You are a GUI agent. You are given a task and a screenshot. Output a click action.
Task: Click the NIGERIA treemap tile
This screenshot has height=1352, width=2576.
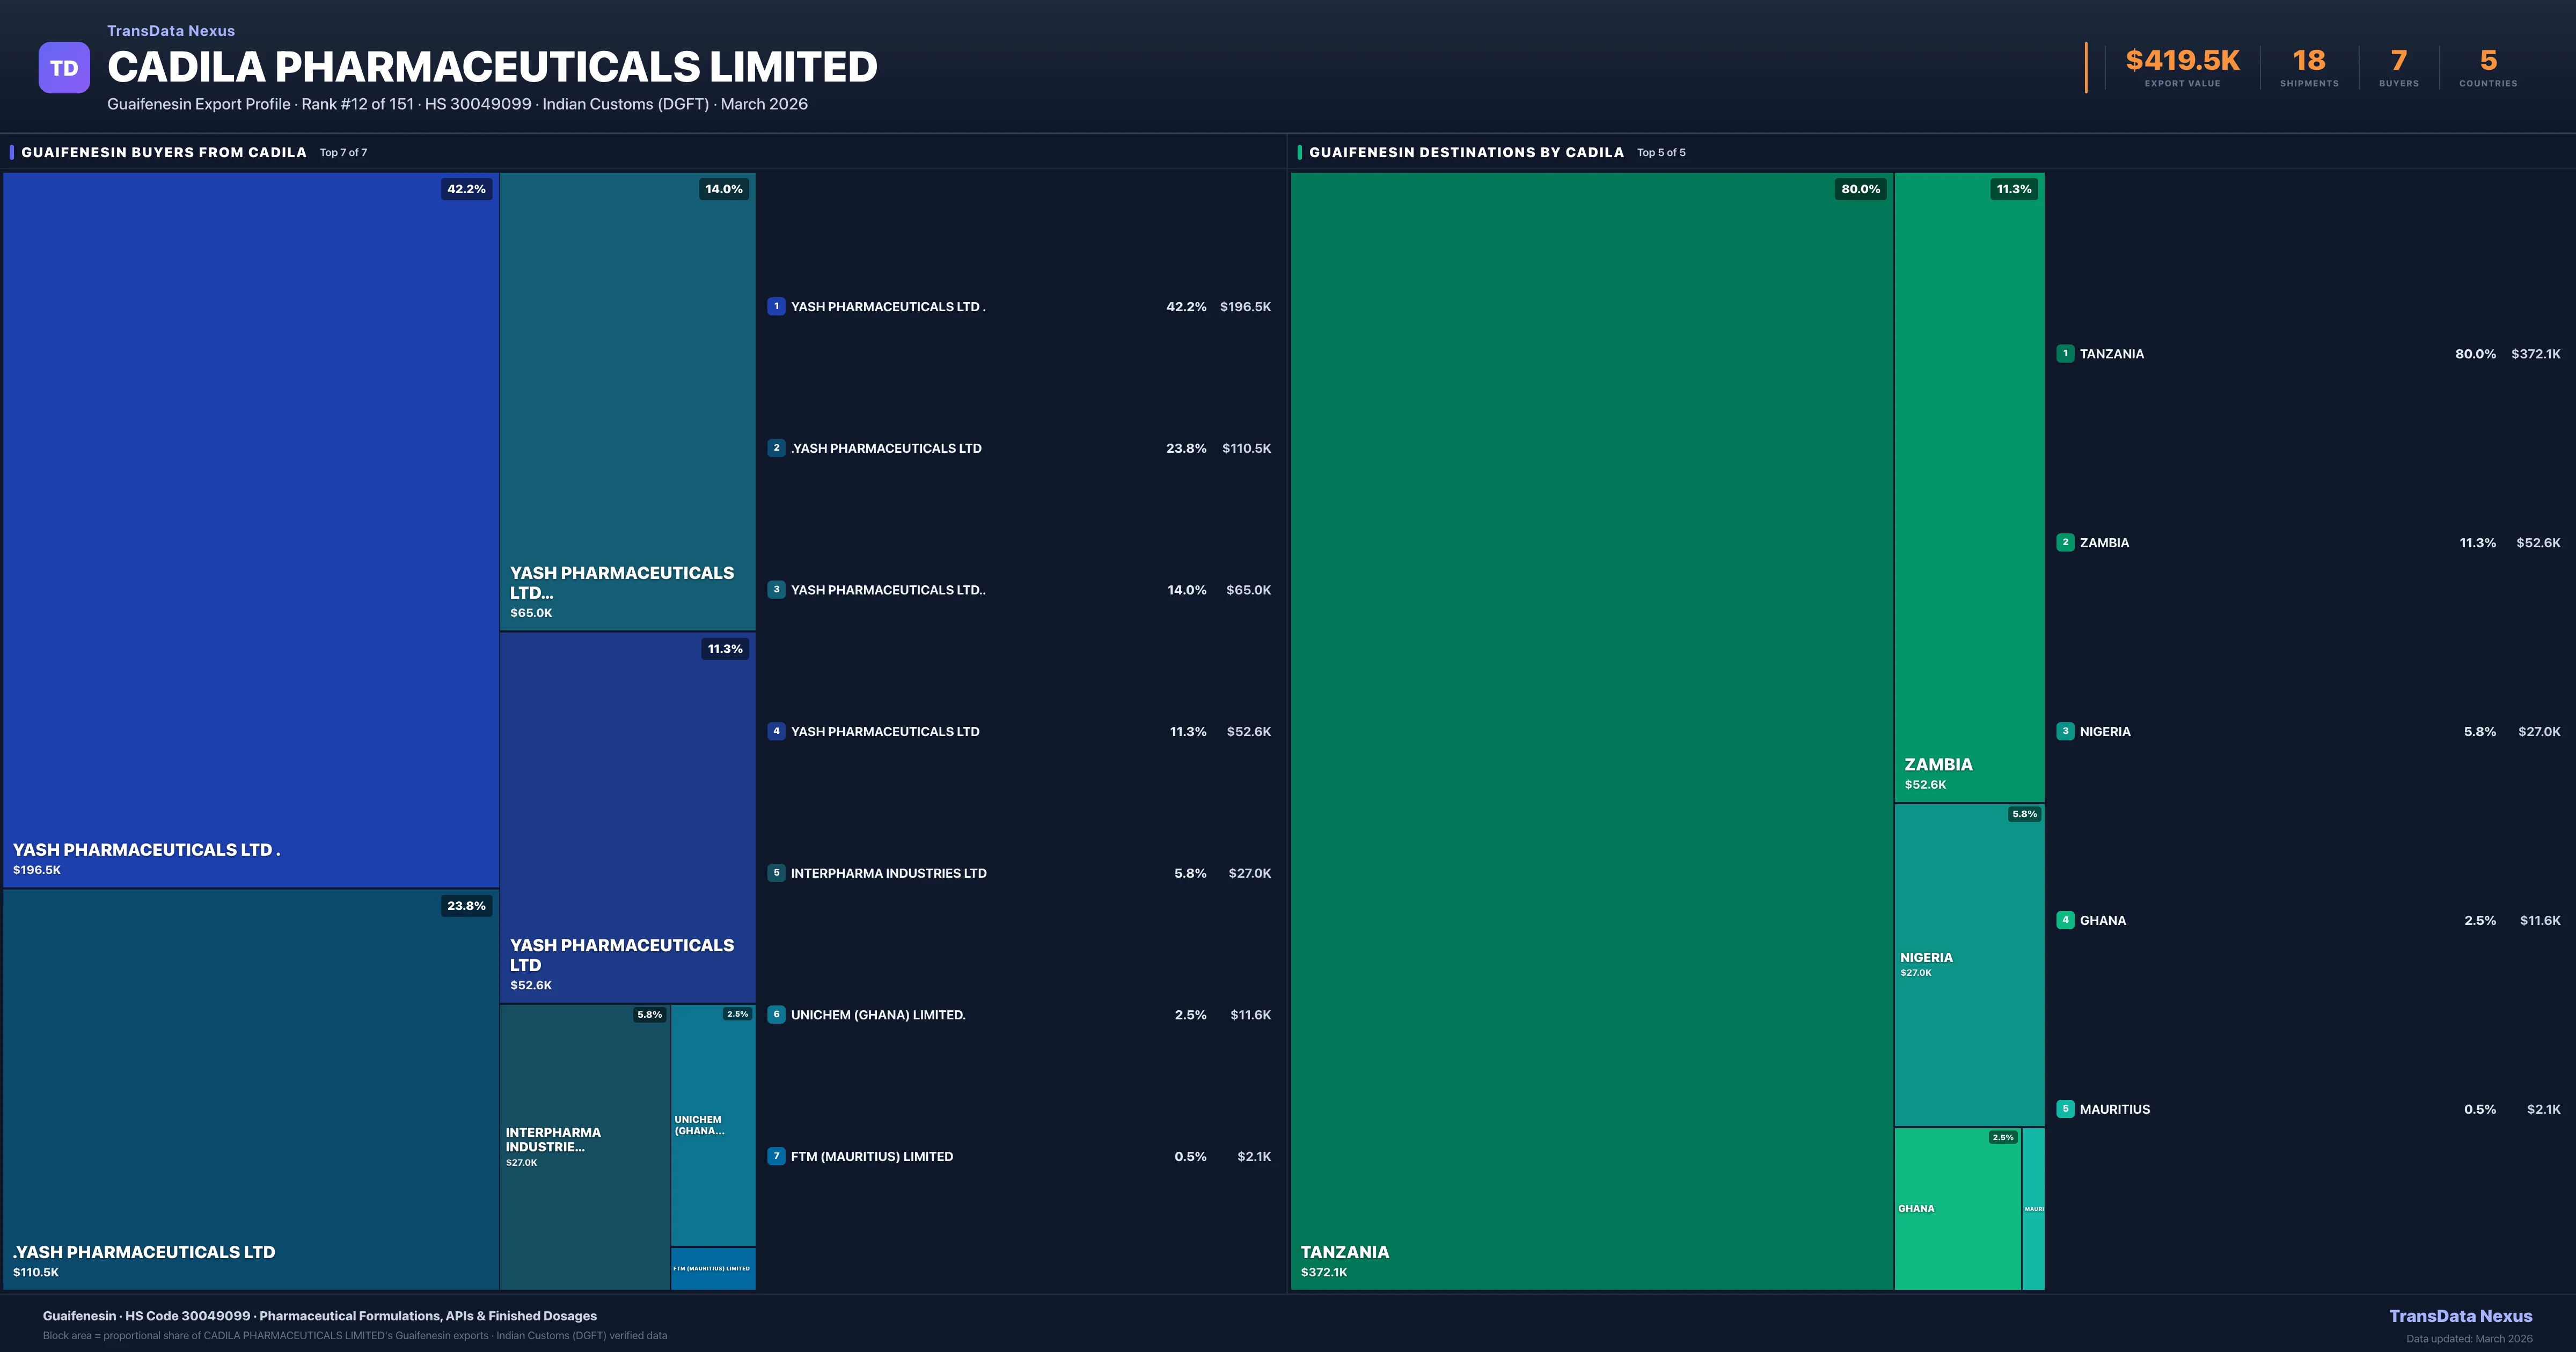click(1968, 965)
